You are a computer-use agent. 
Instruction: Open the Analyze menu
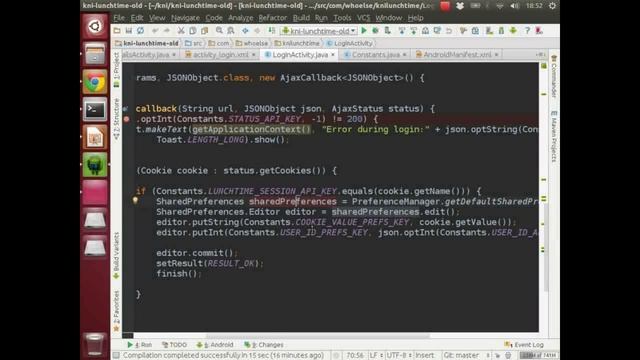pyautogui.click(x=240, y=18)
